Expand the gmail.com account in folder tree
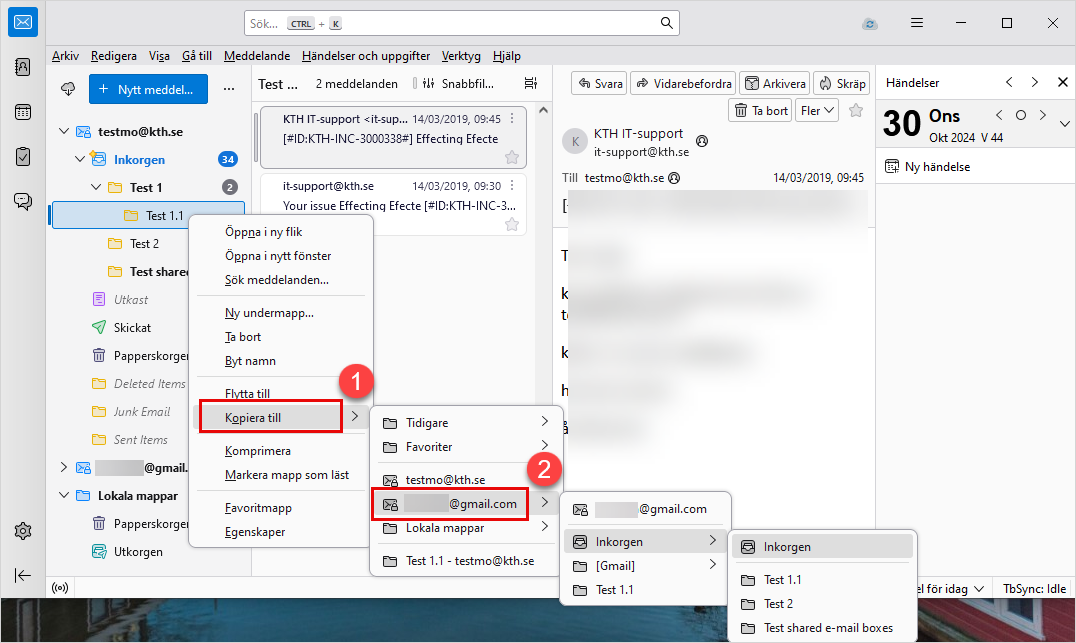Viewport: 1076px width, 643px height. [65, 467]
